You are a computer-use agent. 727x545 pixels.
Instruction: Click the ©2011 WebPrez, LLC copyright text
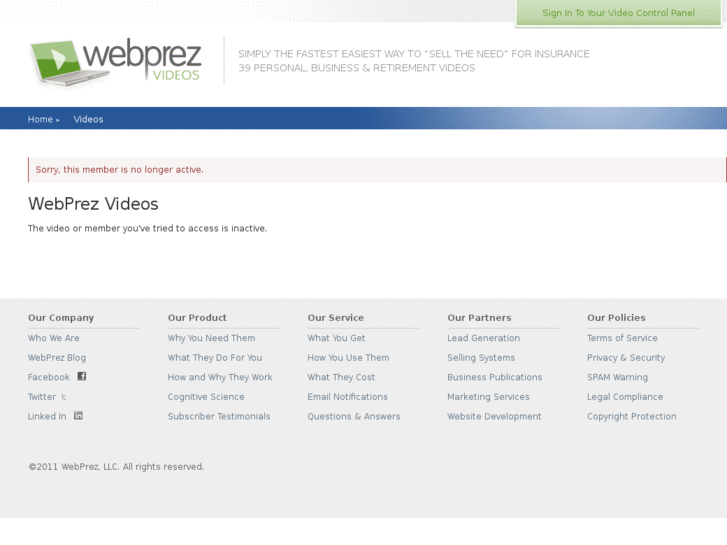click(116, 467)
